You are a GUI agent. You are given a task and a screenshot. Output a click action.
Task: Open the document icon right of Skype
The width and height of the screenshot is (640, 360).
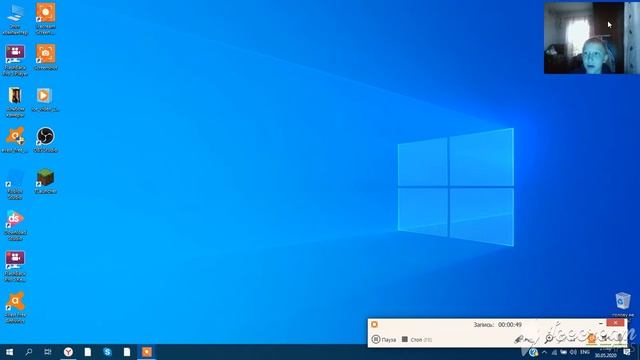[x=127, y=352]
